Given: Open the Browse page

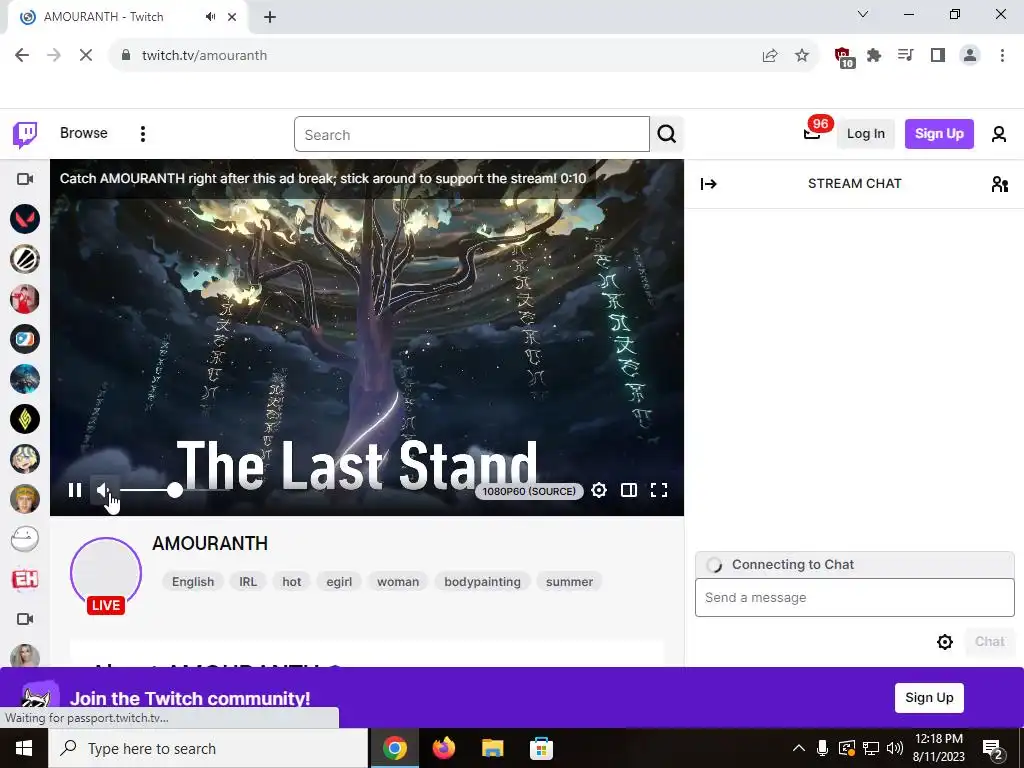Looking at the screenshot, I should [84, 133].
